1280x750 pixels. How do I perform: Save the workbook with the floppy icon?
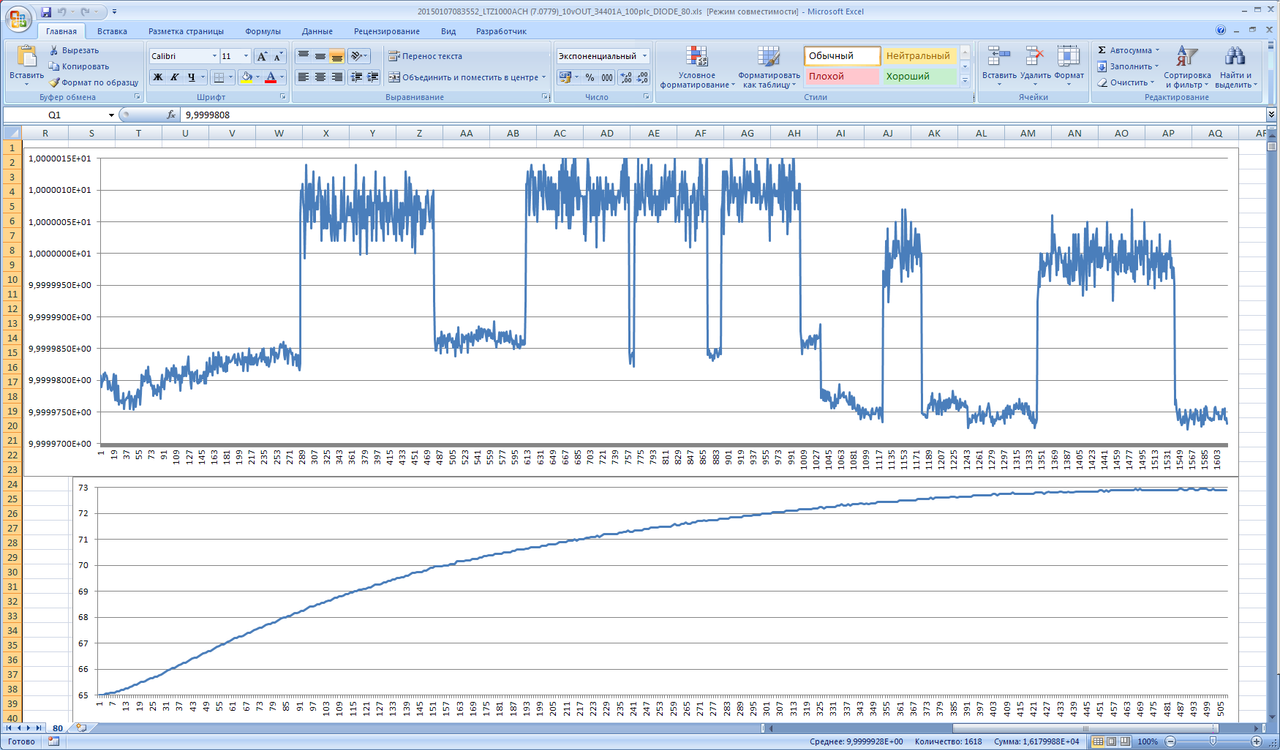coord(47,11)
